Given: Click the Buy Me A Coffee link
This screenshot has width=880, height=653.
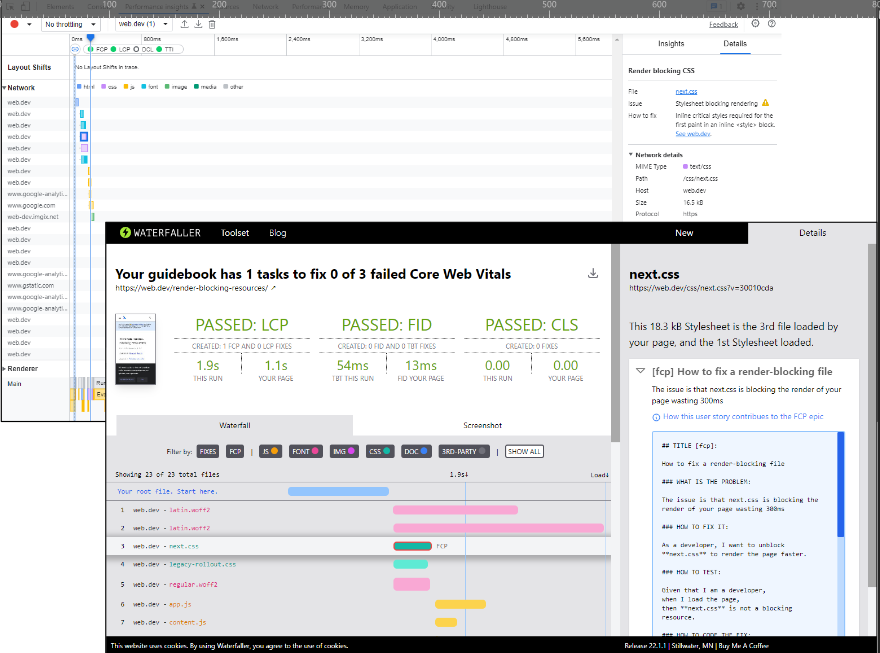Looking at the screenshot, I should point(744,646).
